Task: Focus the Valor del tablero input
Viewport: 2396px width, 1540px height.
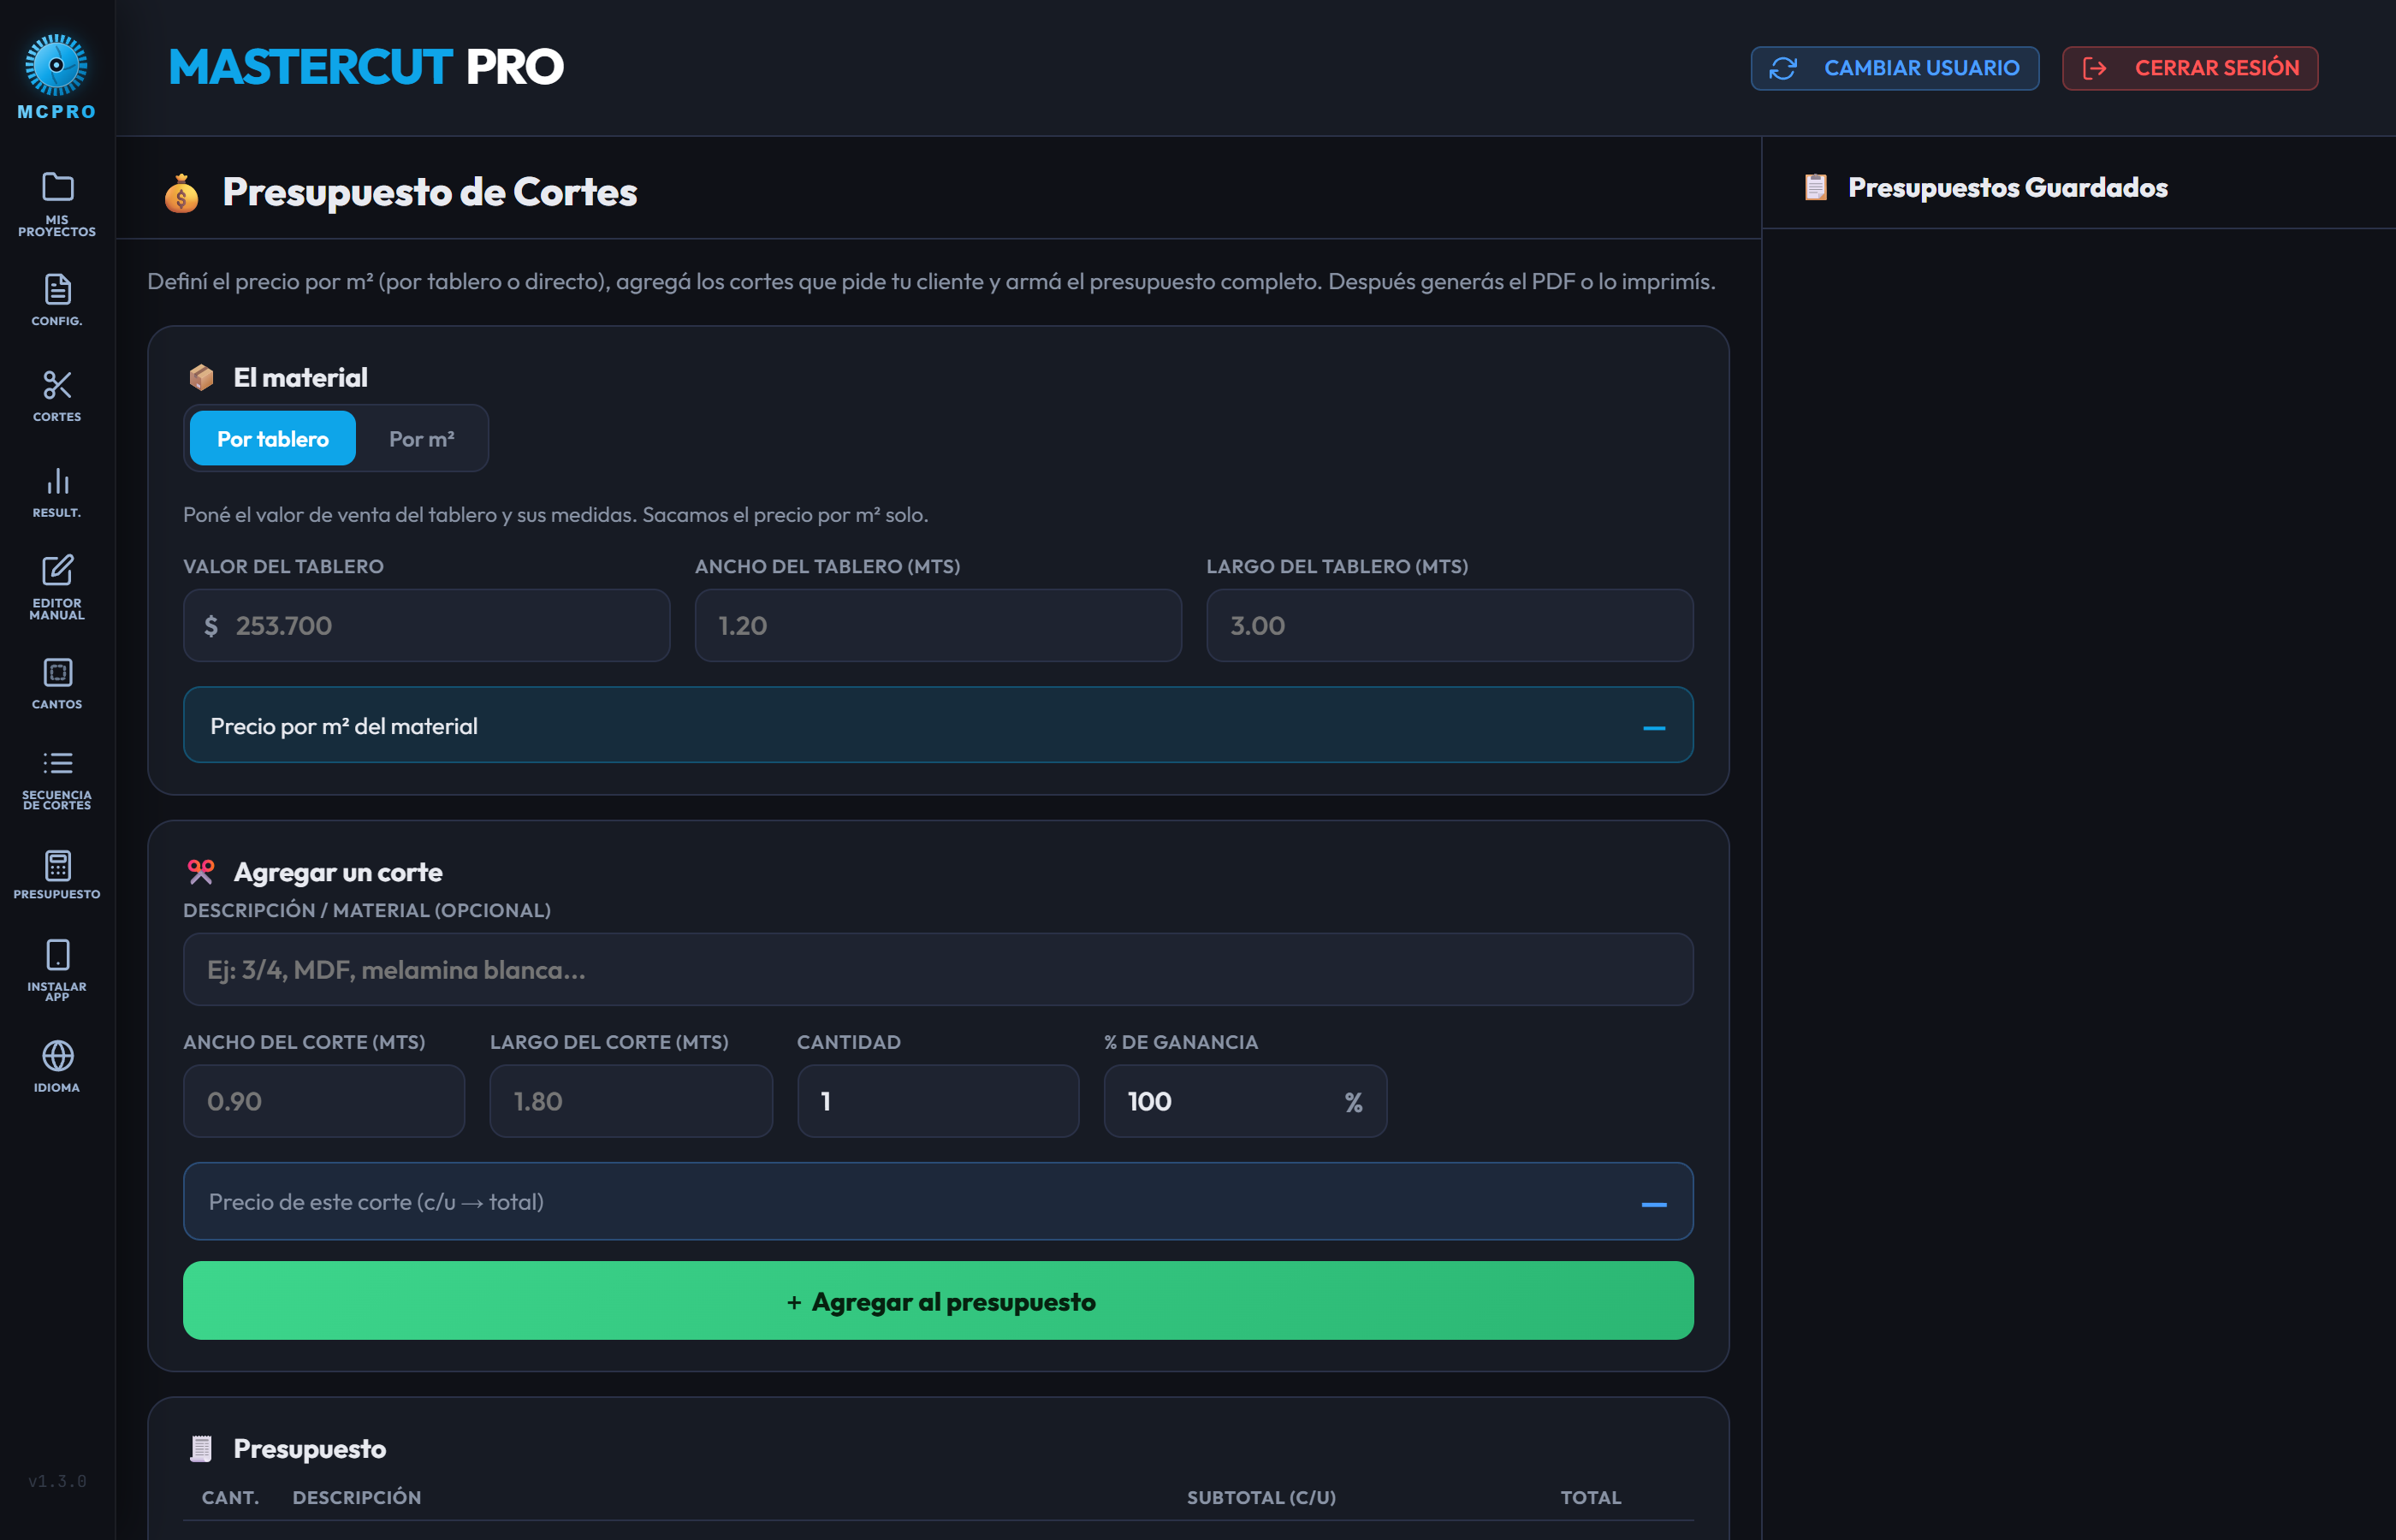Action: point(426,625)
